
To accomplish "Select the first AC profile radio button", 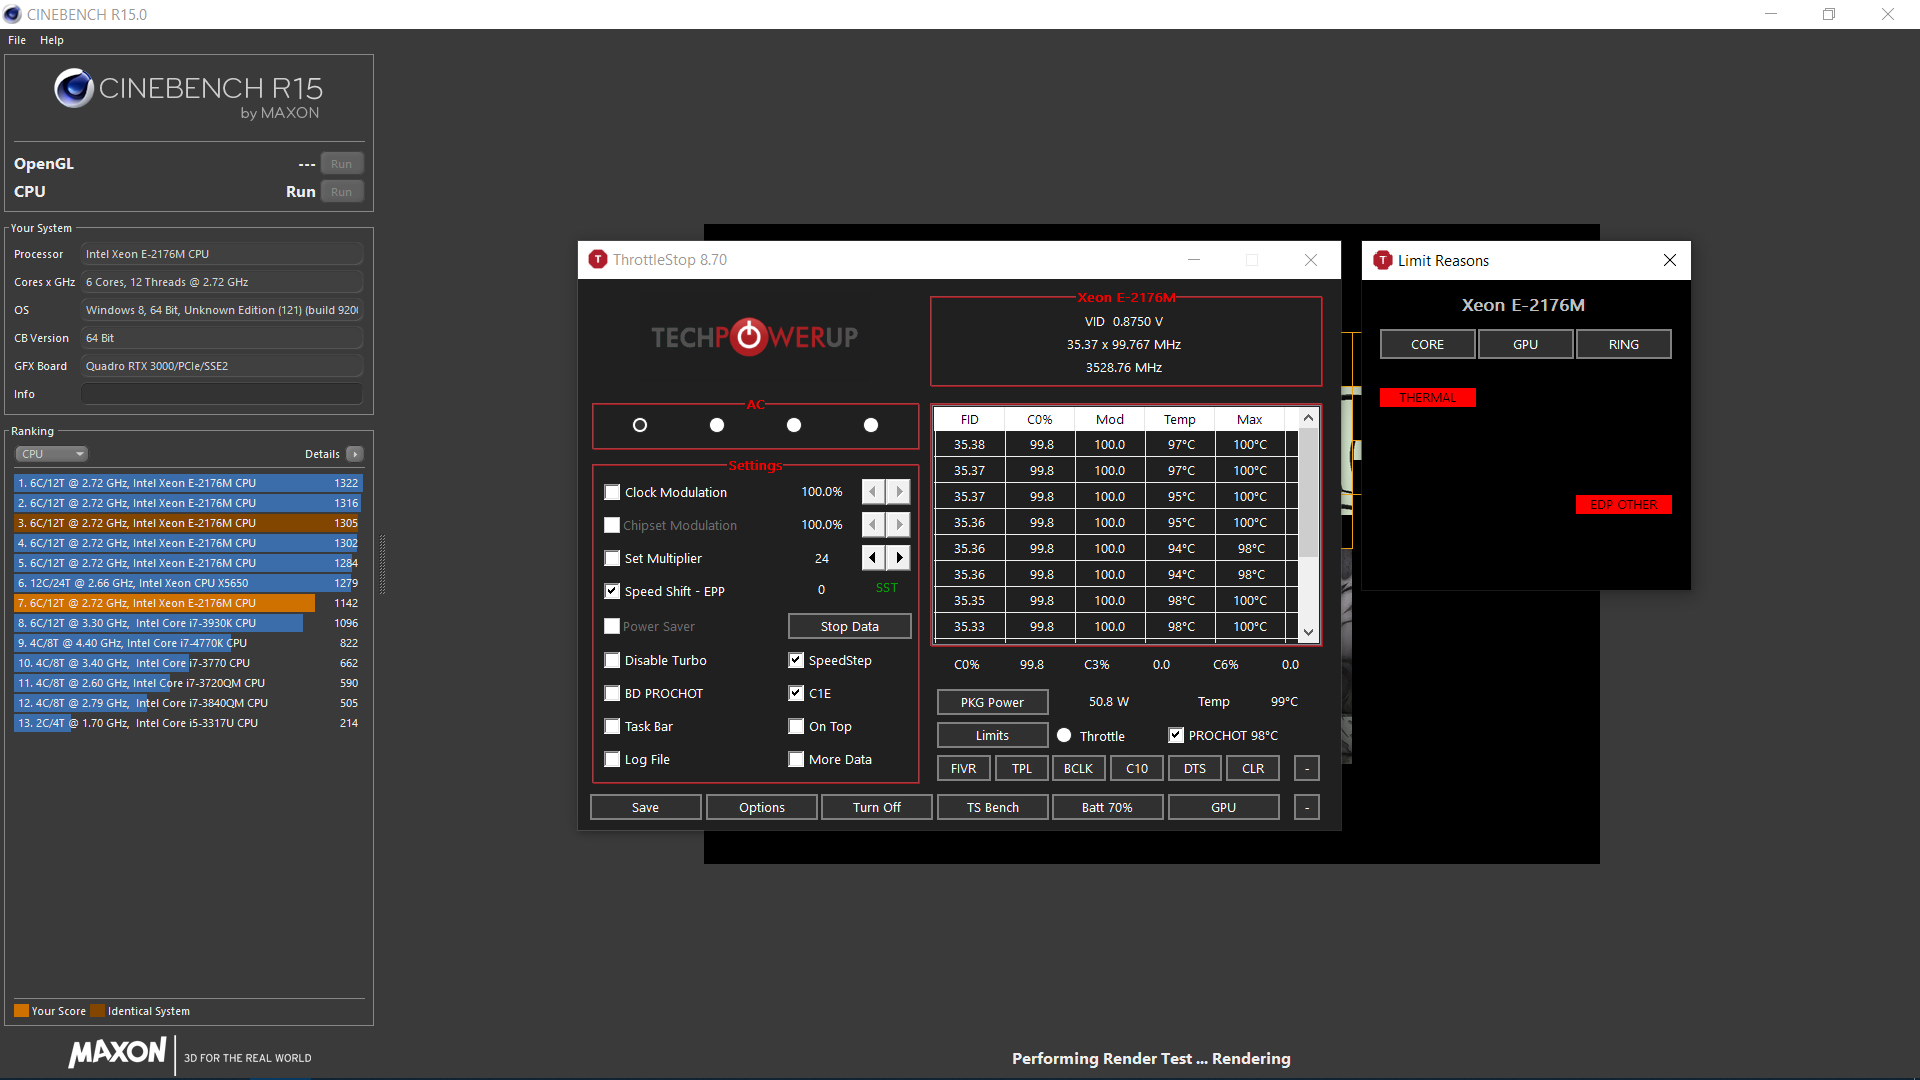I will tap(640, 425).
